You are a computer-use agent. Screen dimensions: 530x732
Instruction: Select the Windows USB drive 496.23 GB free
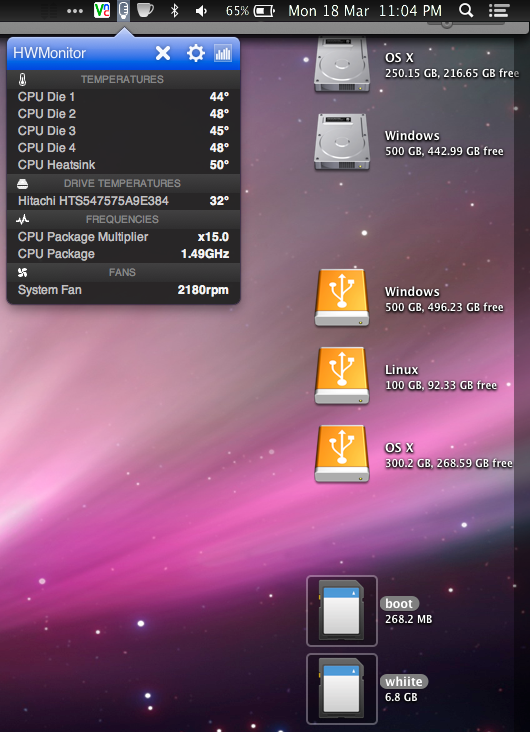tap(342, 298)
